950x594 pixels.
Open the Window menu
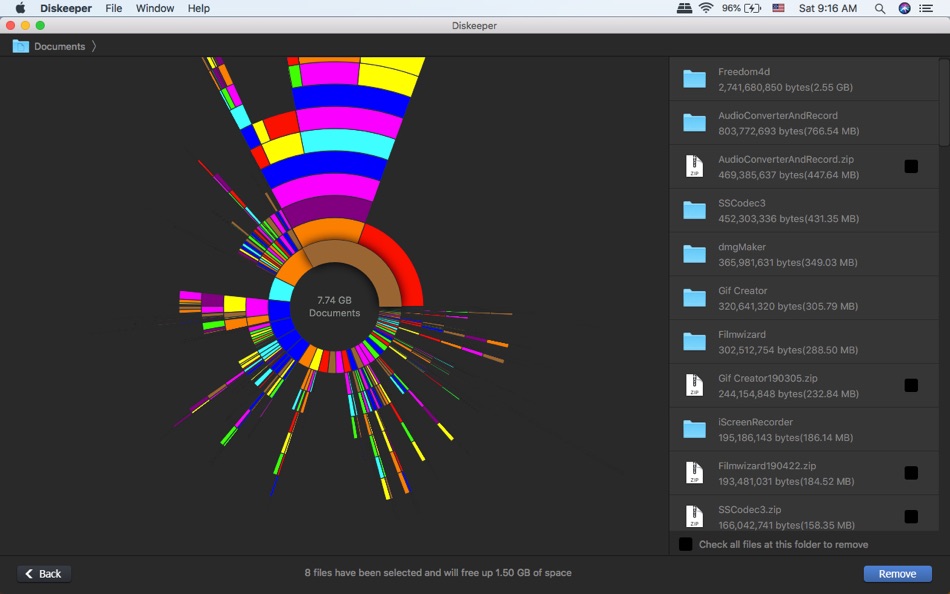[x=155, y=8]
